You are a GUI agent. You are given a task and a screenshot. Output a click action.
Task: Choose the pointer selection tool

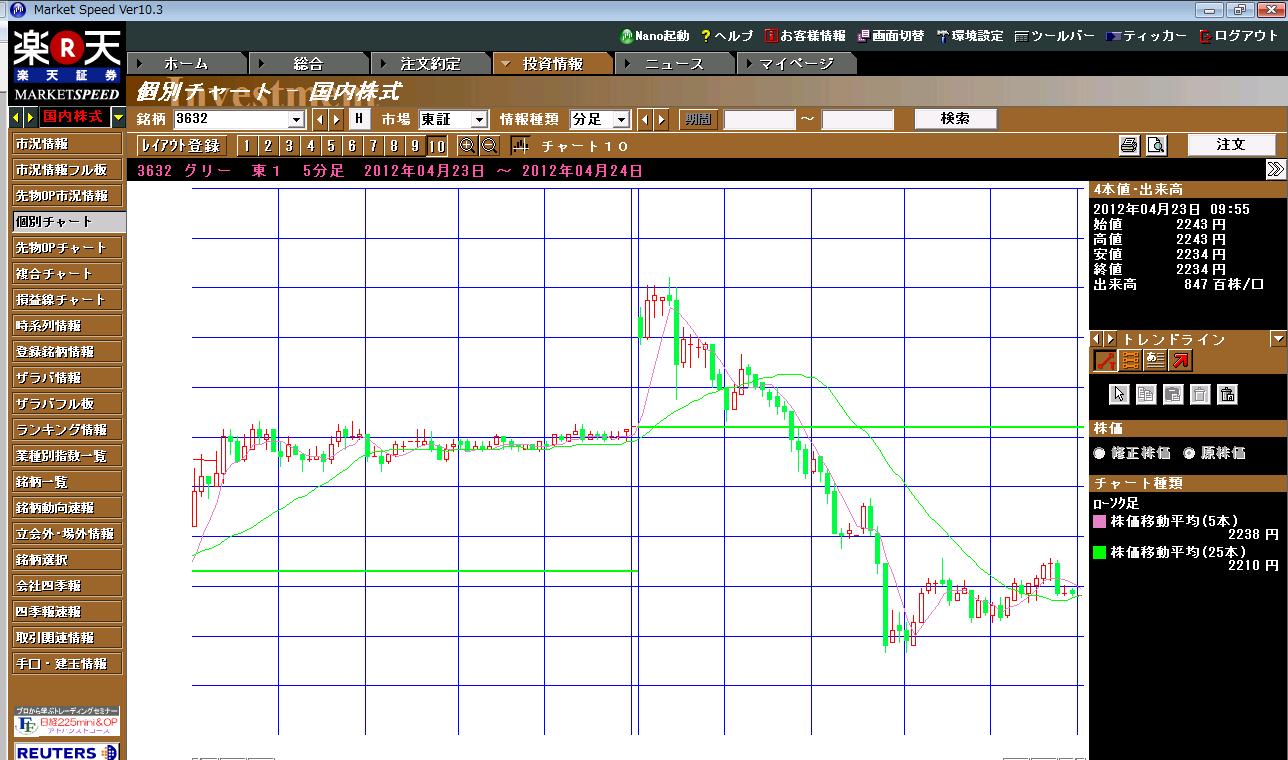(1119, 394)
